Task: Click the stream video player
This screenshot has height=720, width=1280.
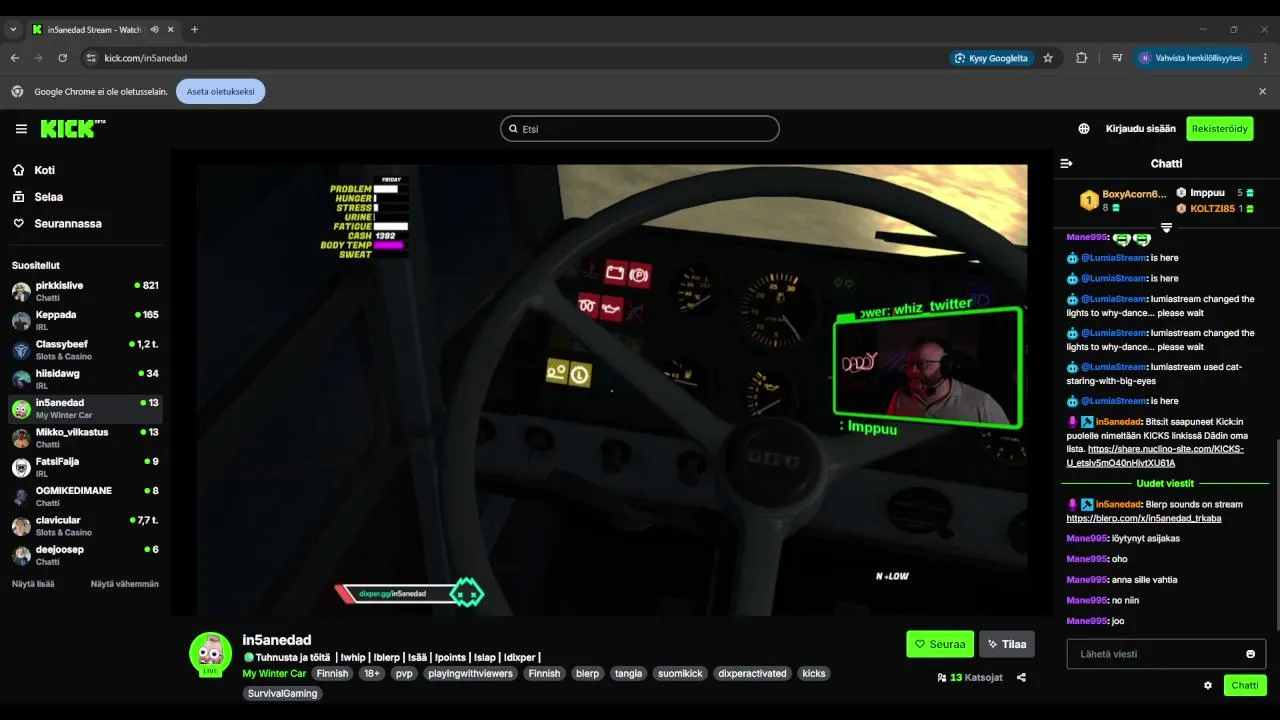Action: tap(611, 389)
